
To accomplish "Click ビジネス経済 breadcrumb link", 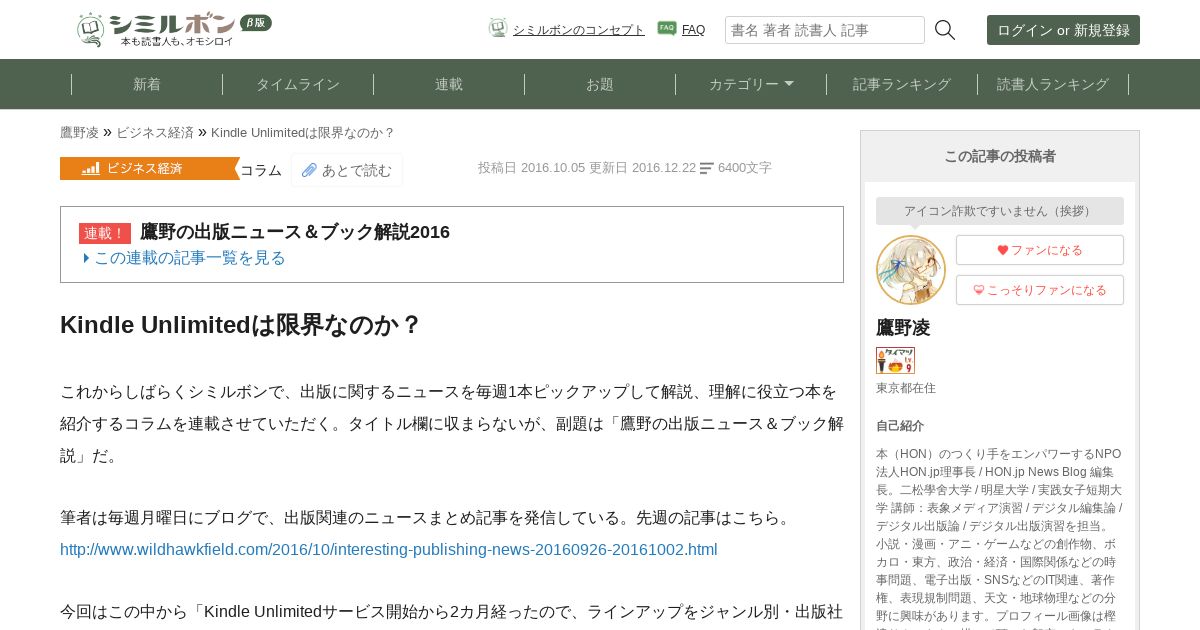I will click(155, 132).
